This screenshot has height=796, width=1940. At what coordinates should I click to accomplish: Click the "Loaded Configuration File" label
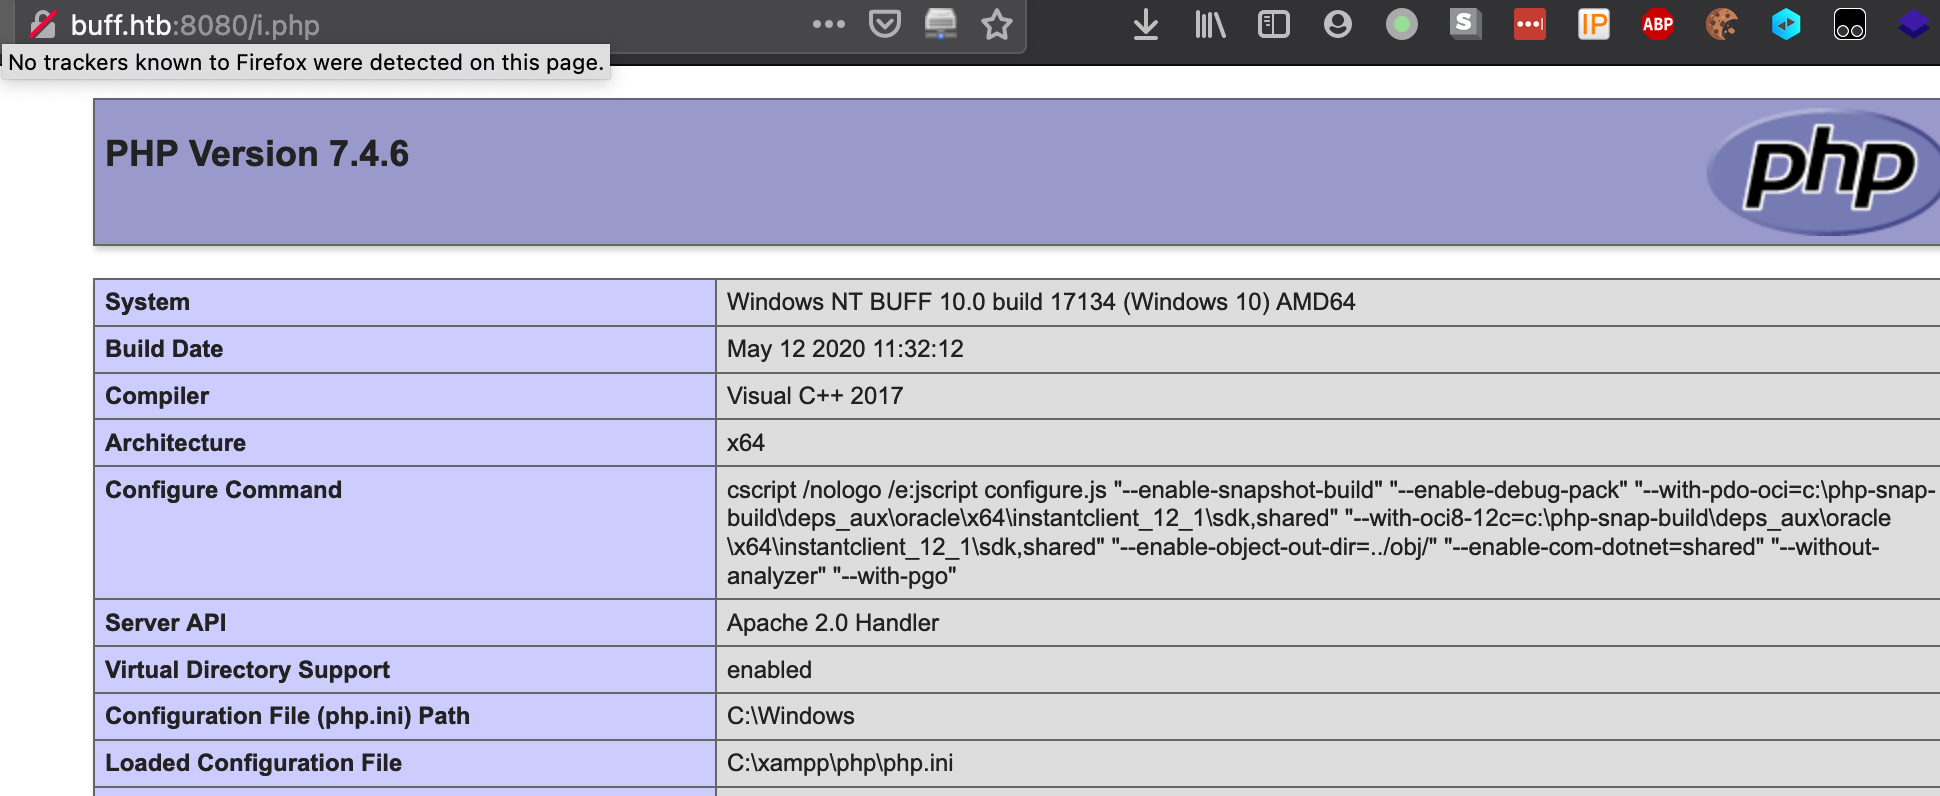253,763
